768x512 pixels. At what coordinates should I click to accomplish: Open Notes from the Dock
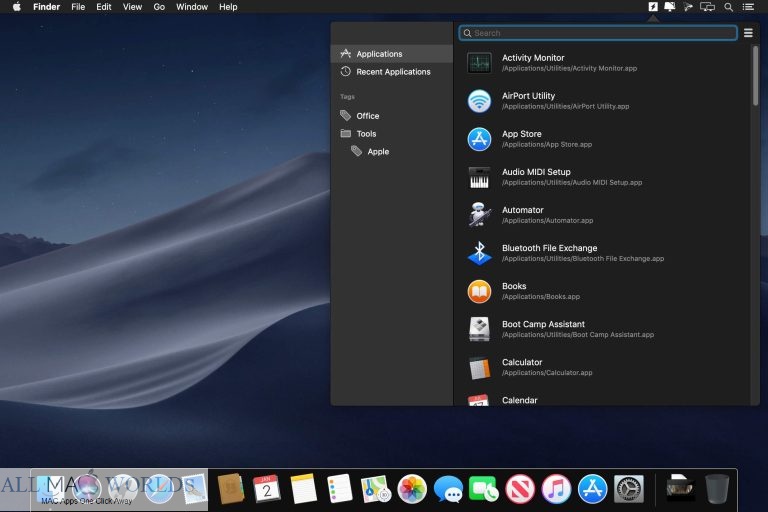point(303,488)
